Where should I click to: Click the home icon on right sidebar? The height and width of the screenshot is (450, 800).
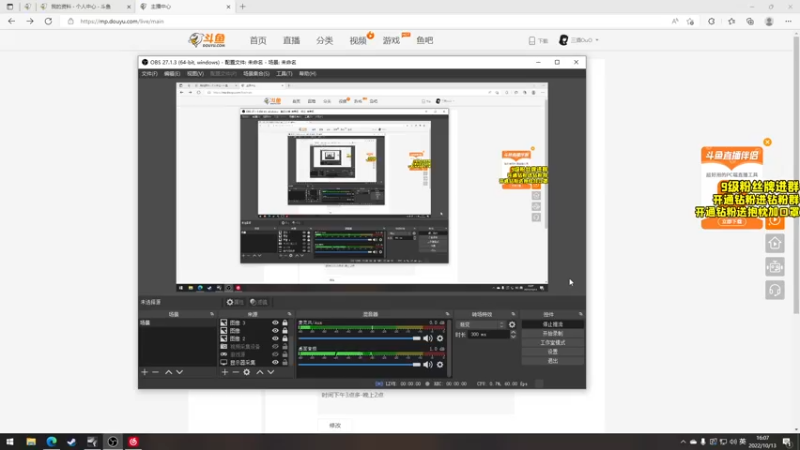(x=774, y=243)
